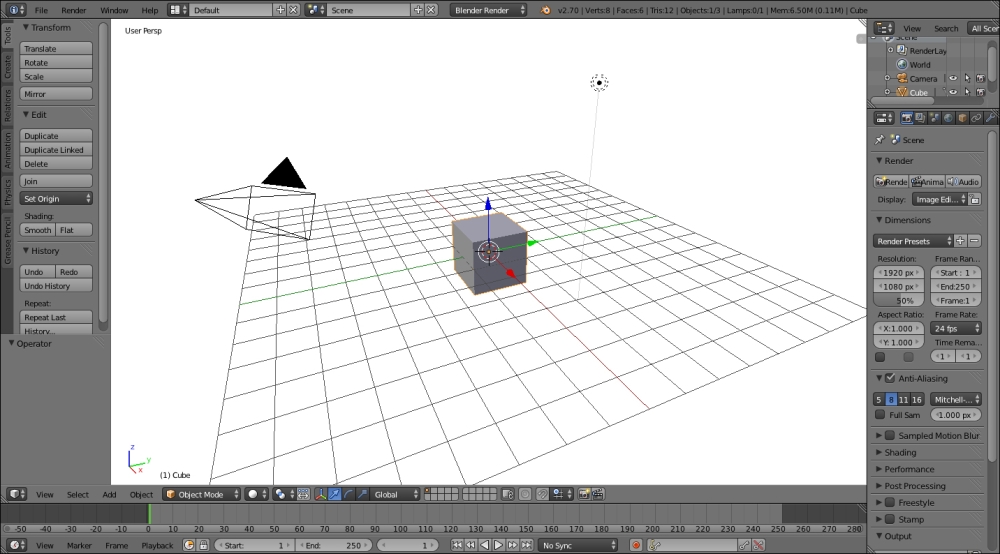Click the pin icon beside Scene

click(879, 140)
